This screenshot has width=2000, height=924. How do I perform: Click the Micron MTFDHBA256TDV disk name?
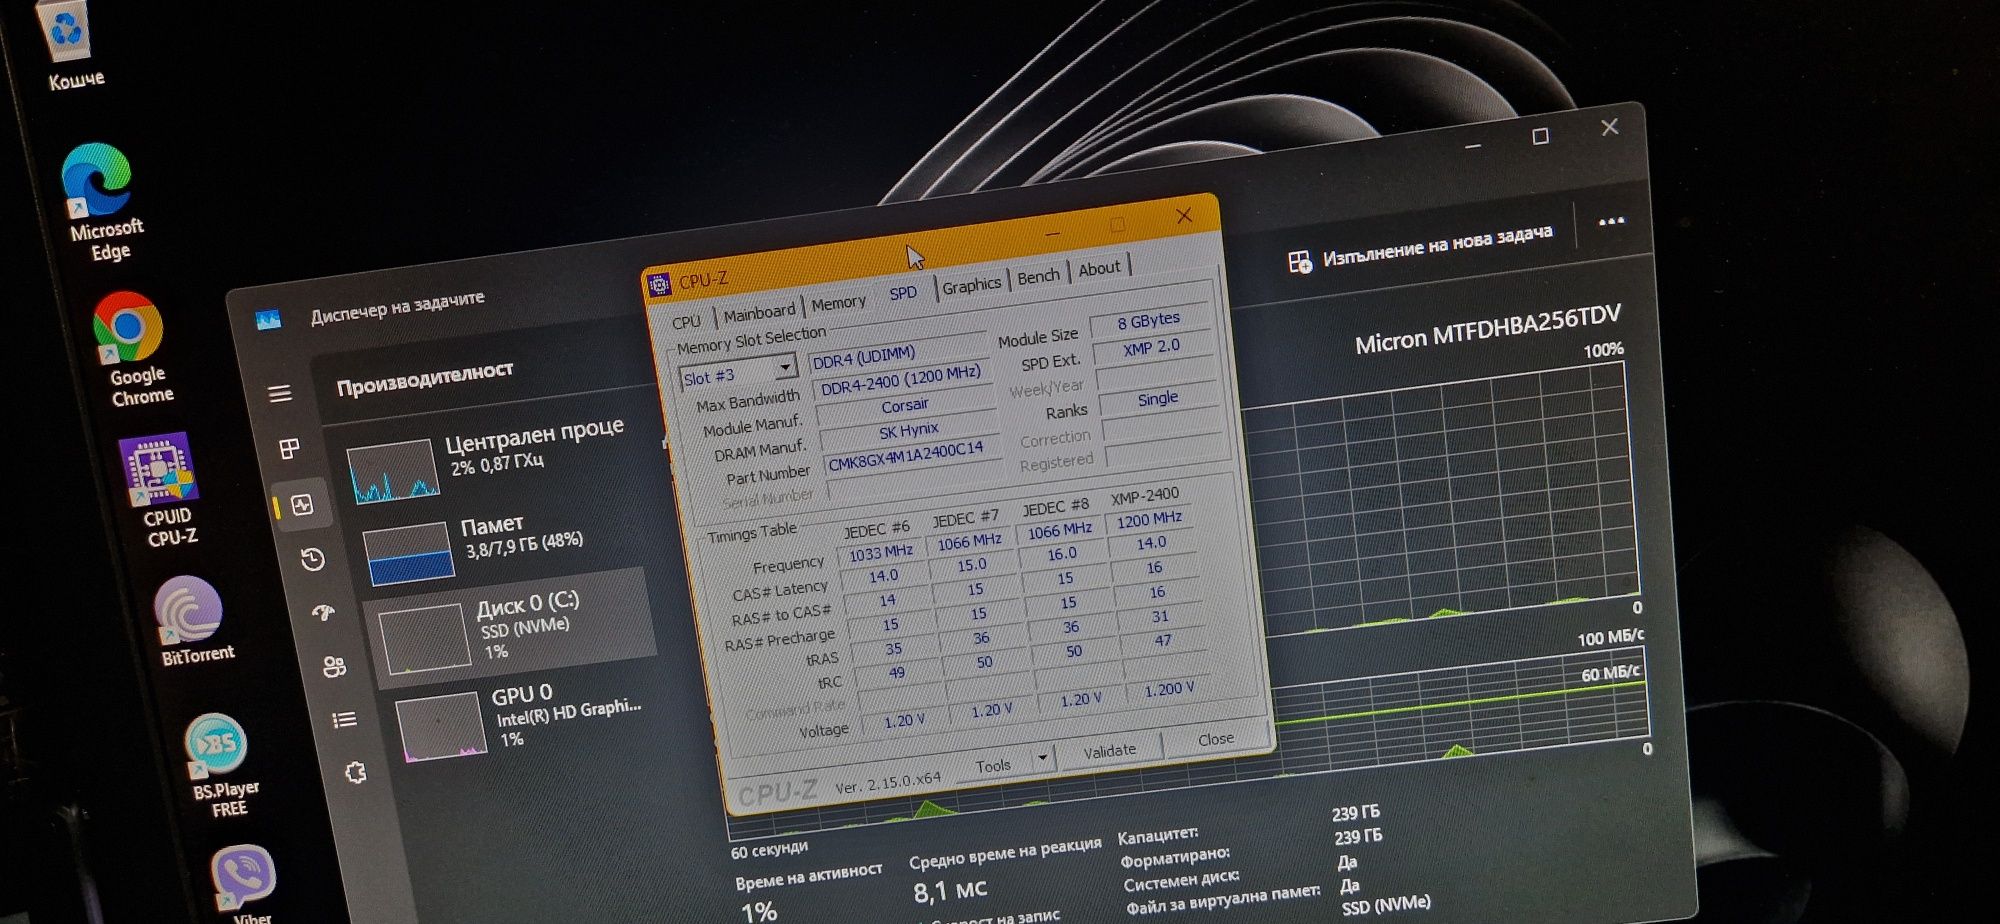click(1487, 329)
